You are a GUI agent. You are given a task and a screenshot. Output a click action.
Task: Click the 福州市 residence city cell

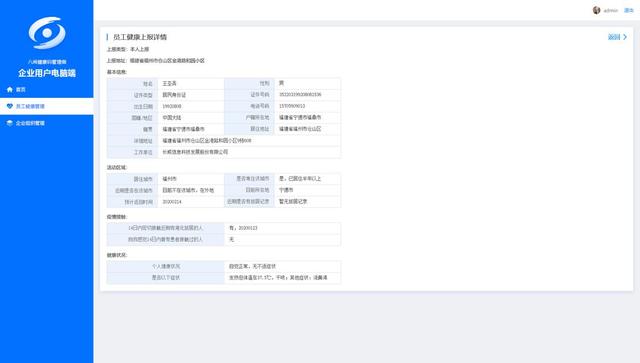click(191, 179)
